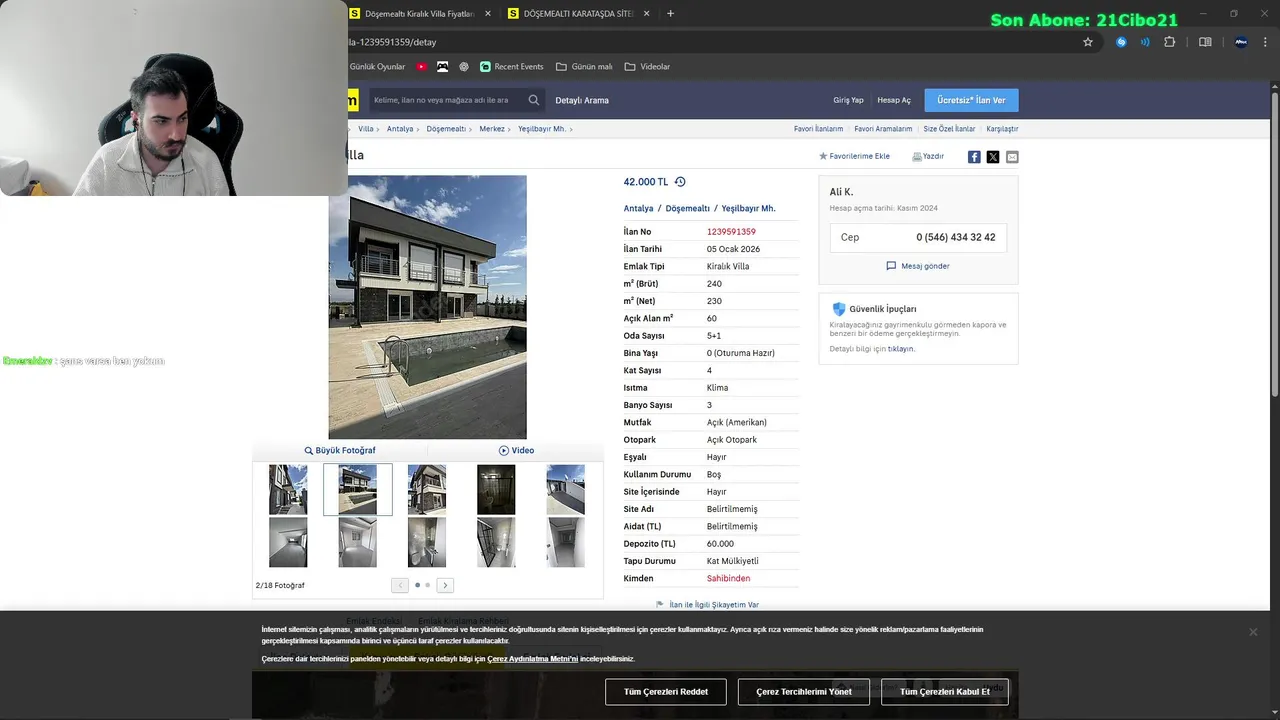
Task: Select first thumbnail of villa exterior
Action: pos(288,490)
